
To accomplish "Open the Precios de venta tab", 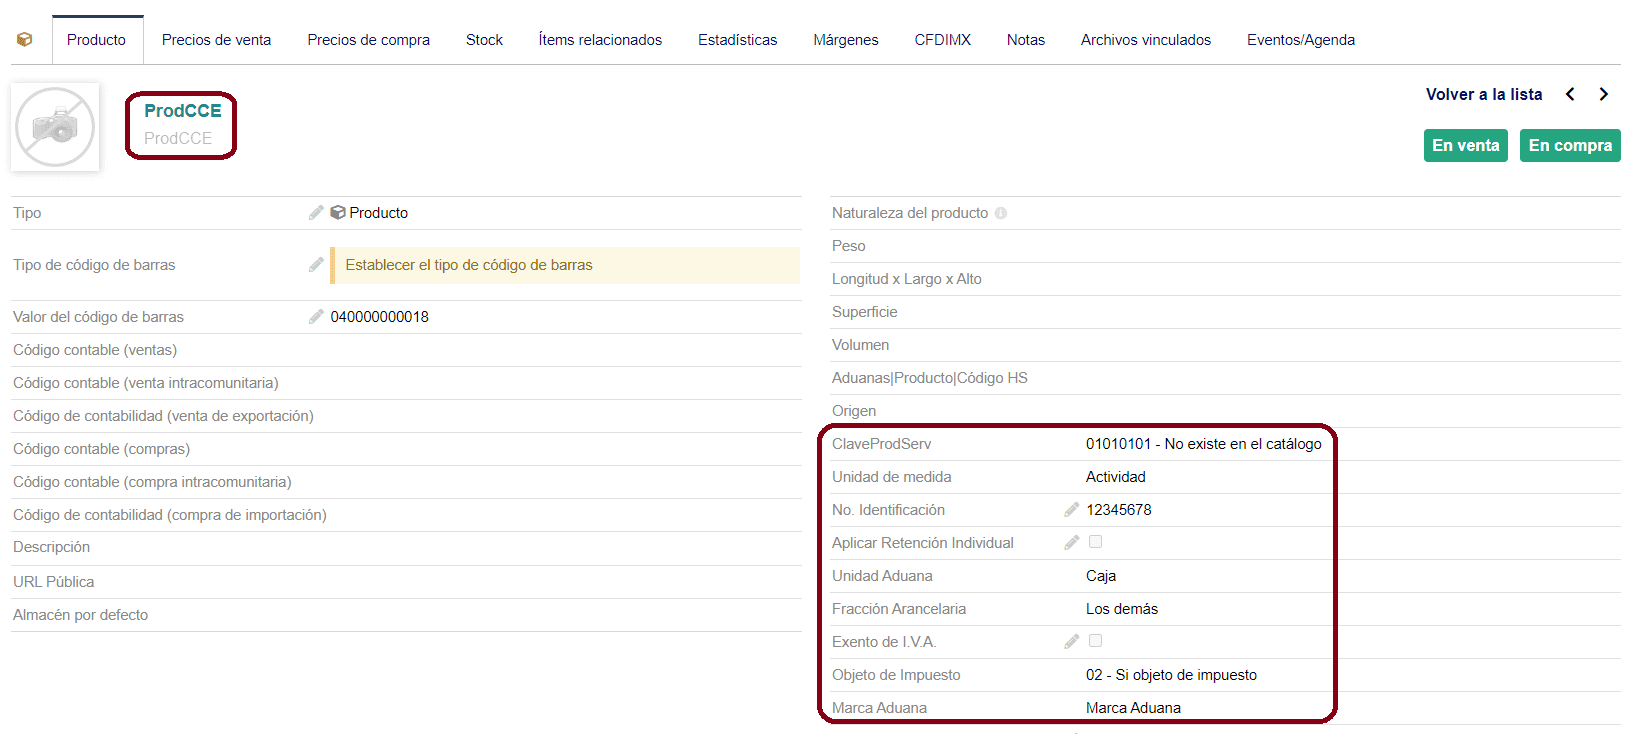I will pos(216,40).
